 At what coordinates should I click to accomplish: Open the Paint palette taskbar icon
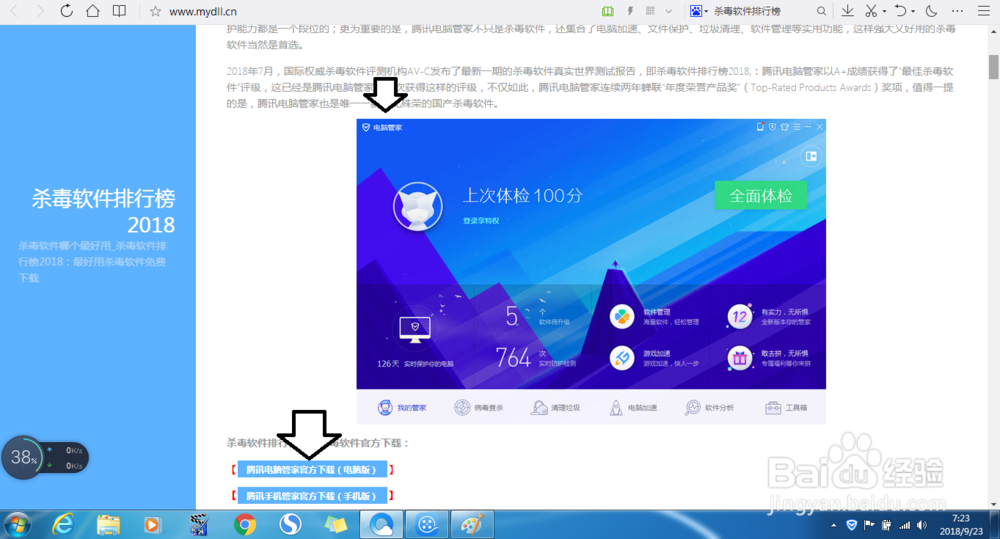472,525
